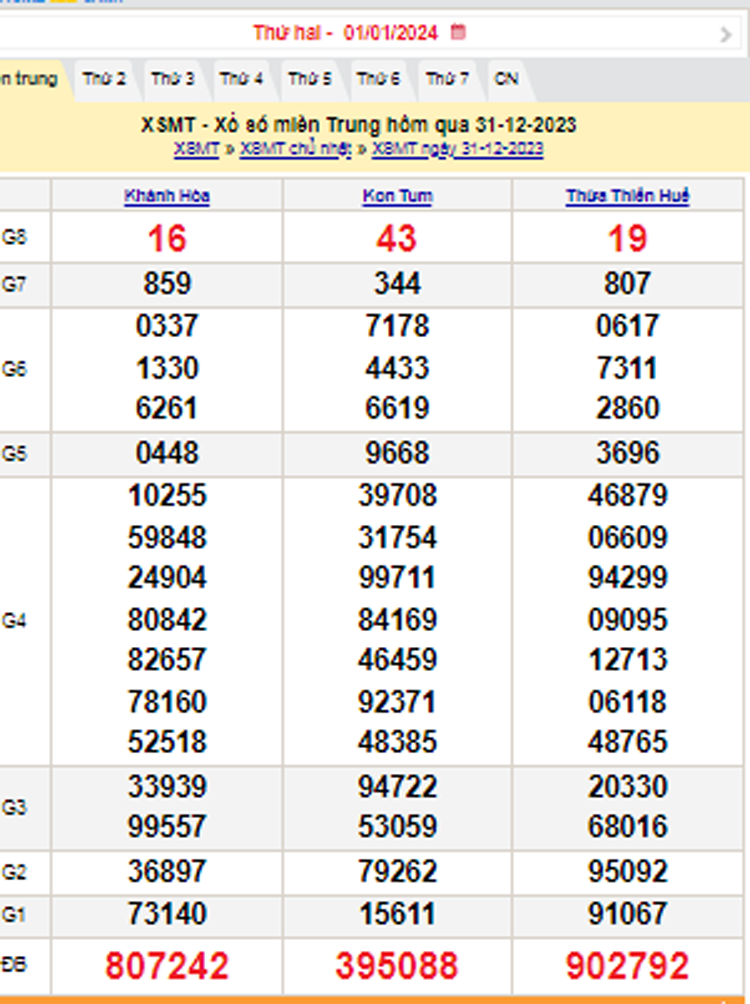750x1004 pixels.
Task: Click Kon Tum special prize 395088
Action: click(397, 966)
